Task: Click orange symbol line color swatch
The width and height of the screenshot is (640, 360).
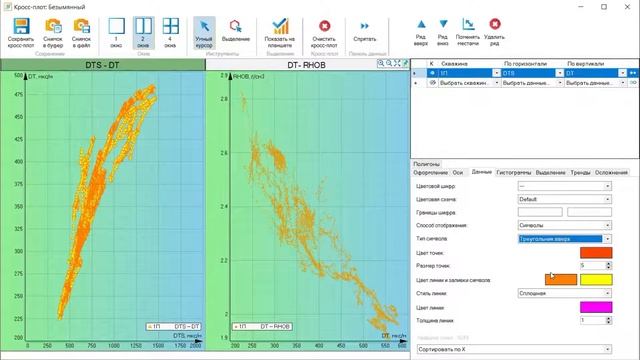Action: pyautogui.click(x=561, y=280)
